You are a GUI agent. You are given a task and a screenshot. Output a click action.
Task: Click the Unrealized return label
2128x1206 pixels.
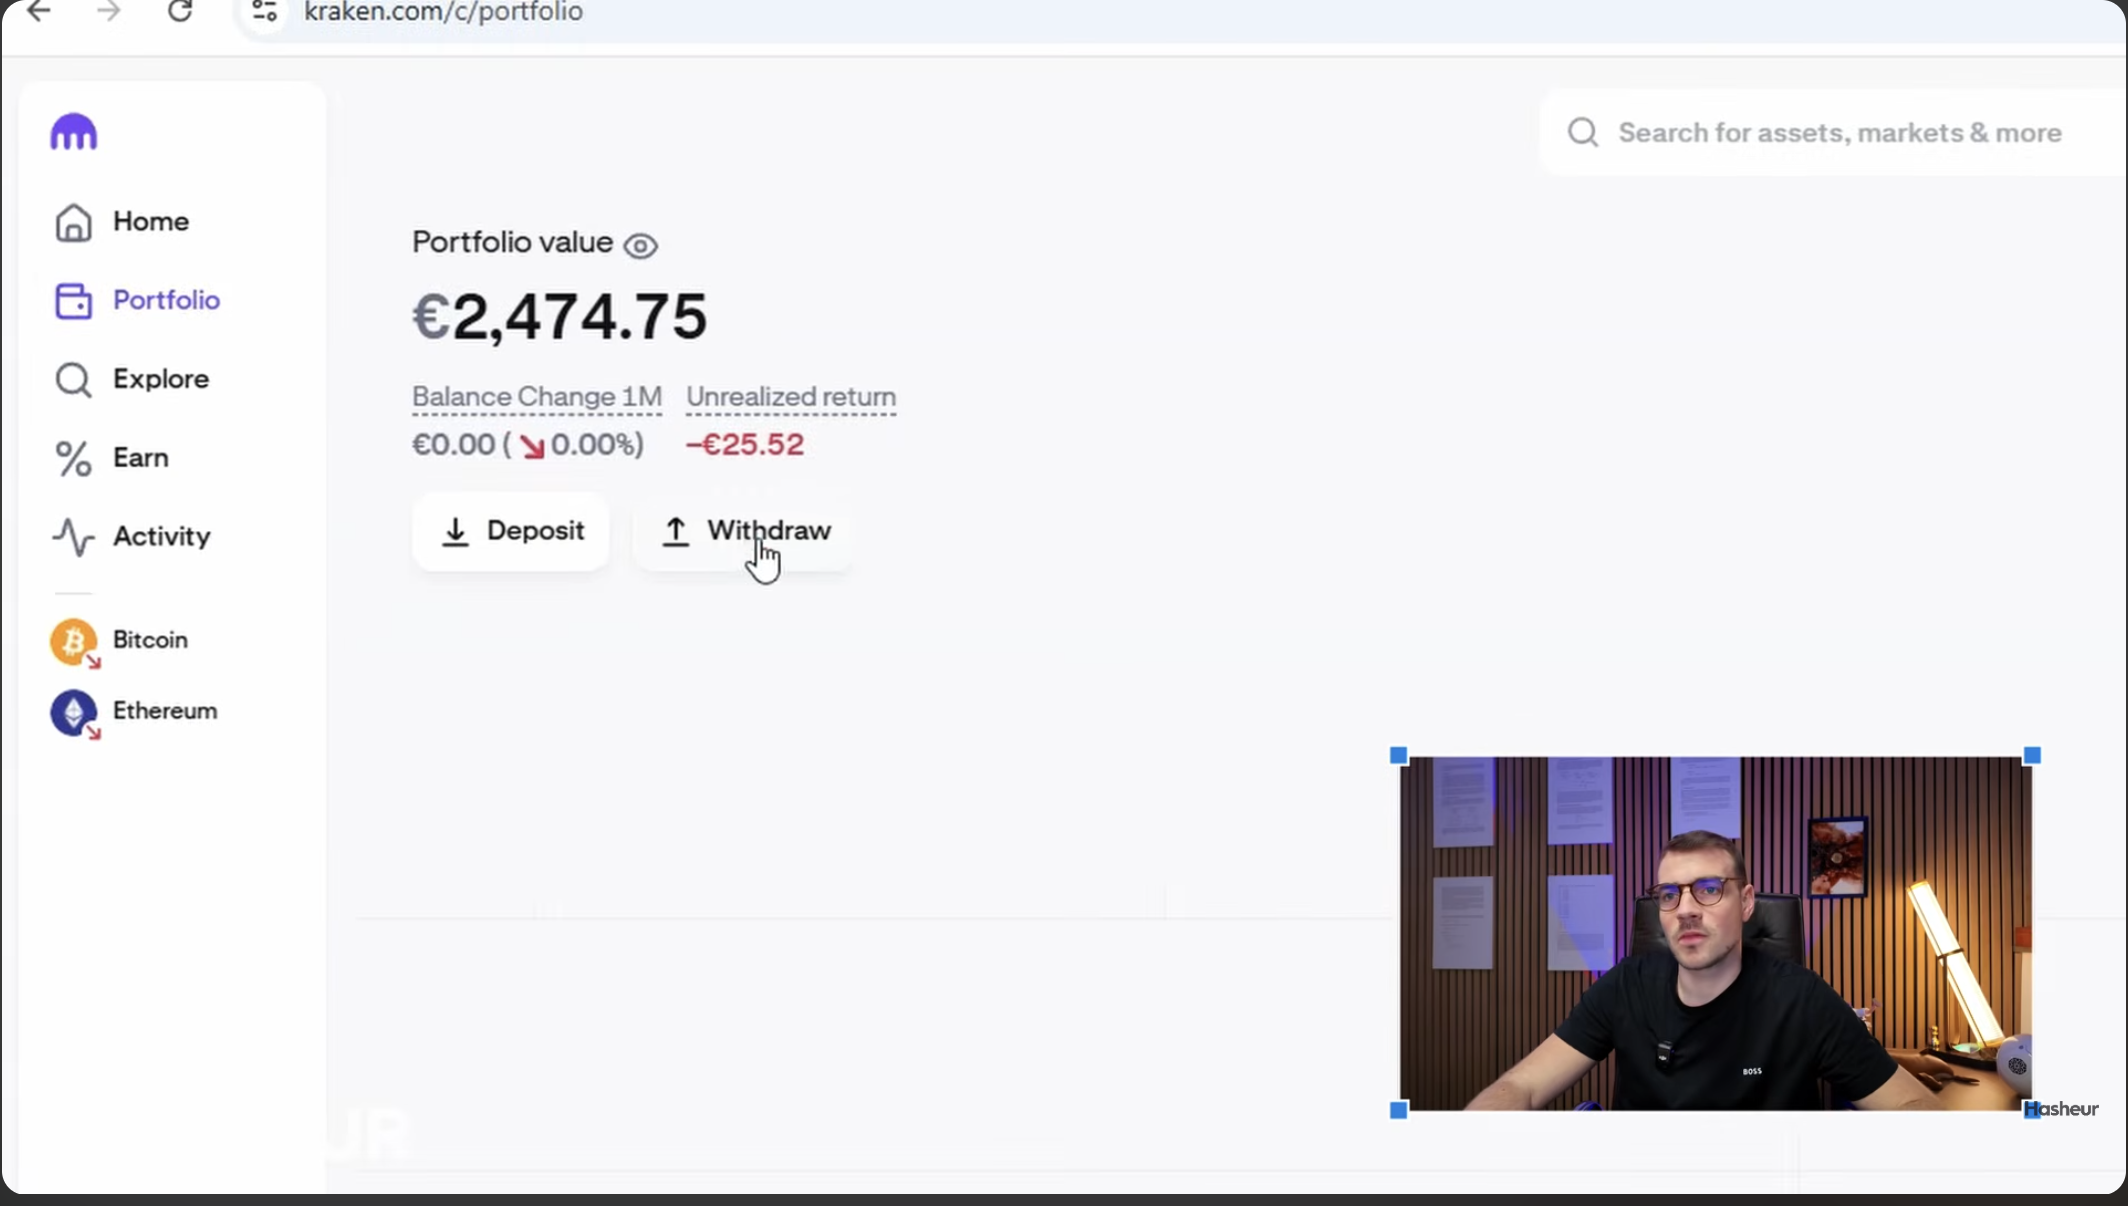[790, 397]
